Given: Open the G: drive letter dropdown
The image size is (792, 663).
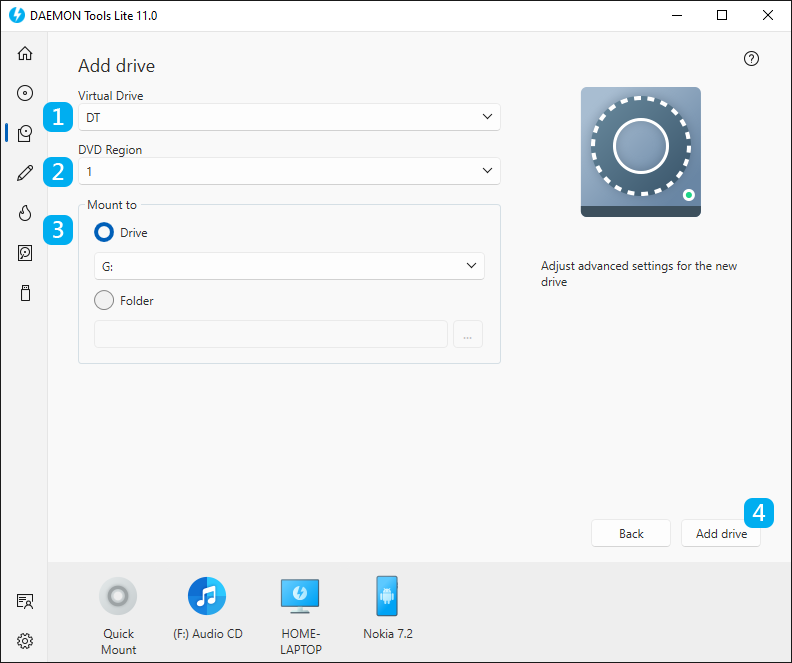Looking at the screenshot, I should click(x=289, y=266).
